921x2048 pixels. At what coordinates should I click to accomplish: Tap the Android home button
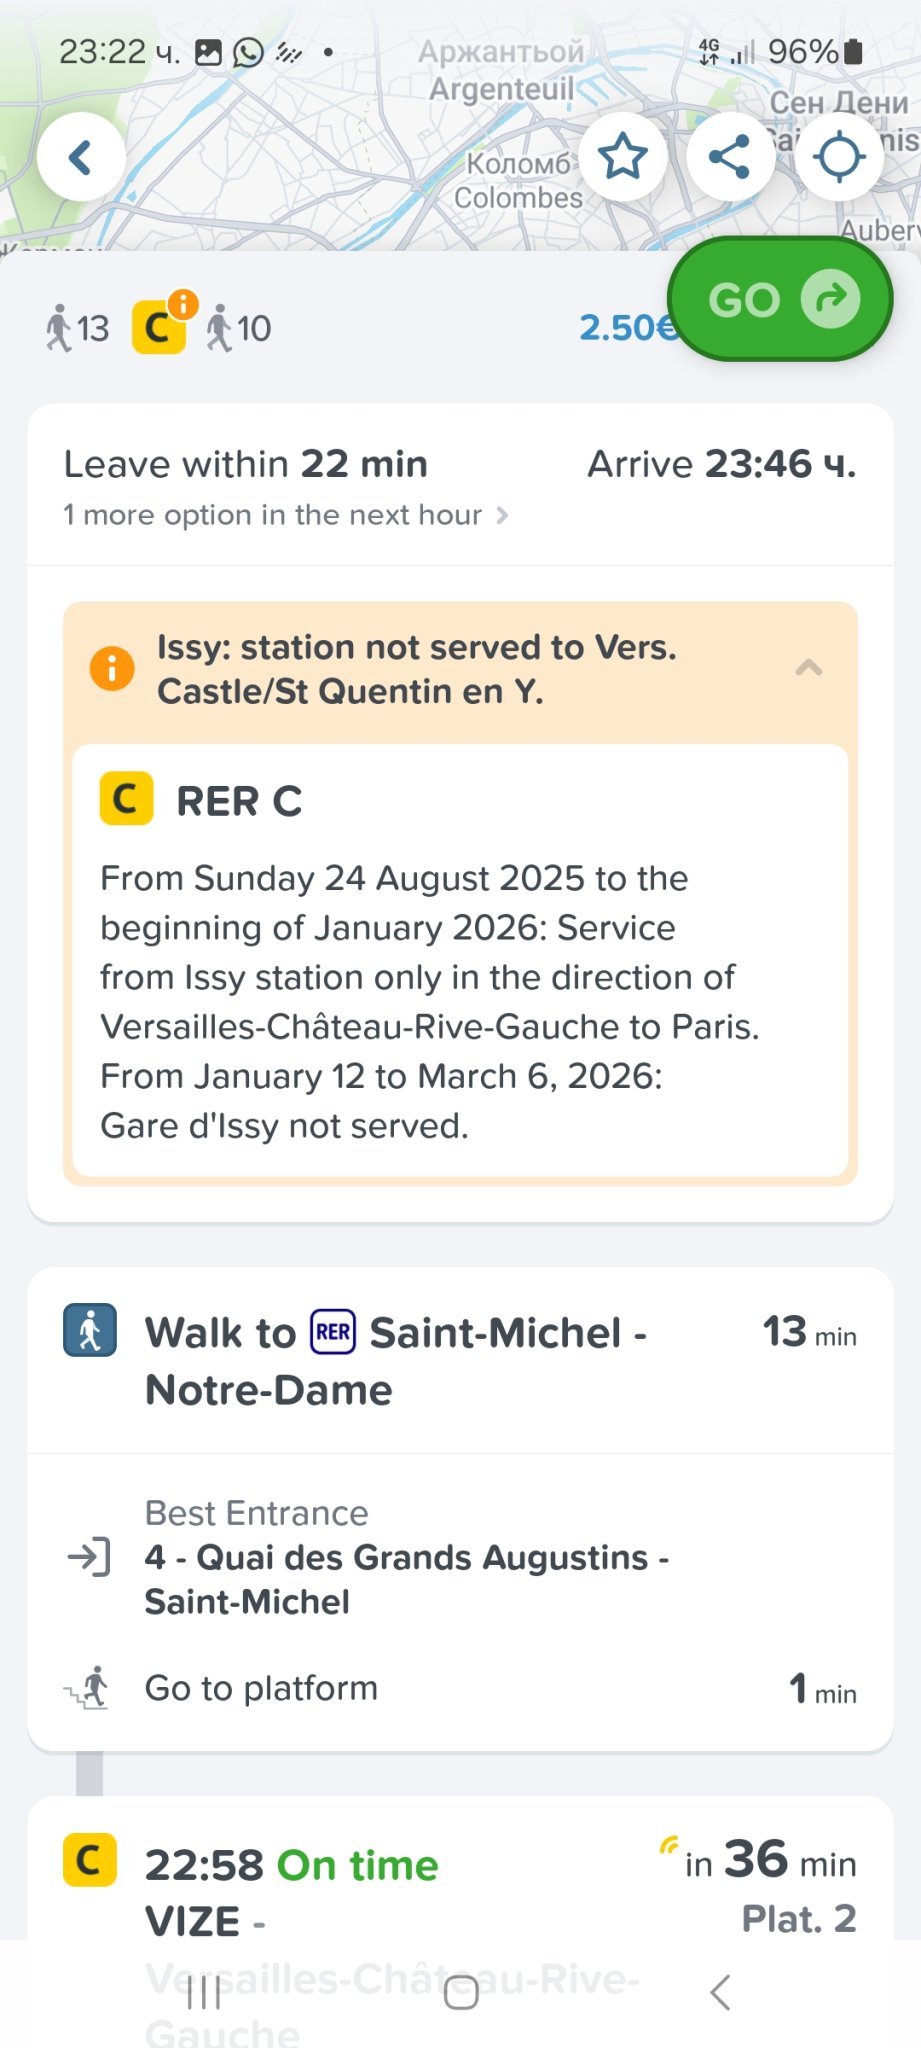[x=461, y=1993]
